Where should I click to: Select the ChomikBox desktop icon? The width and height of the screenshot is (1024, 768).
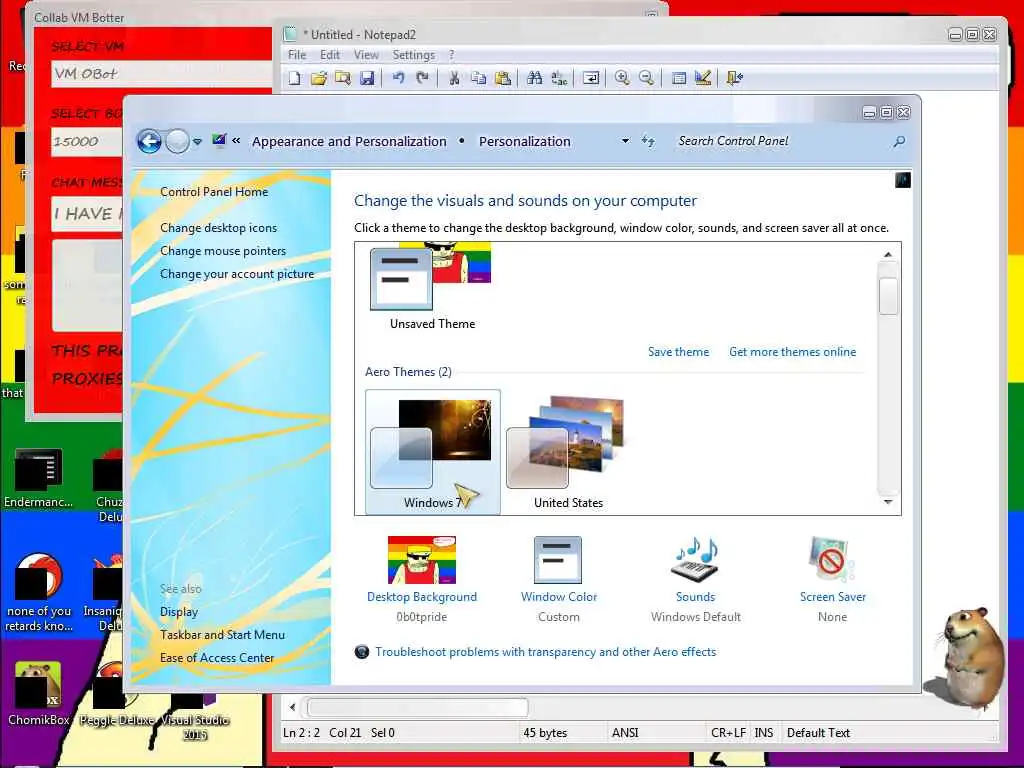click(39, 693)
